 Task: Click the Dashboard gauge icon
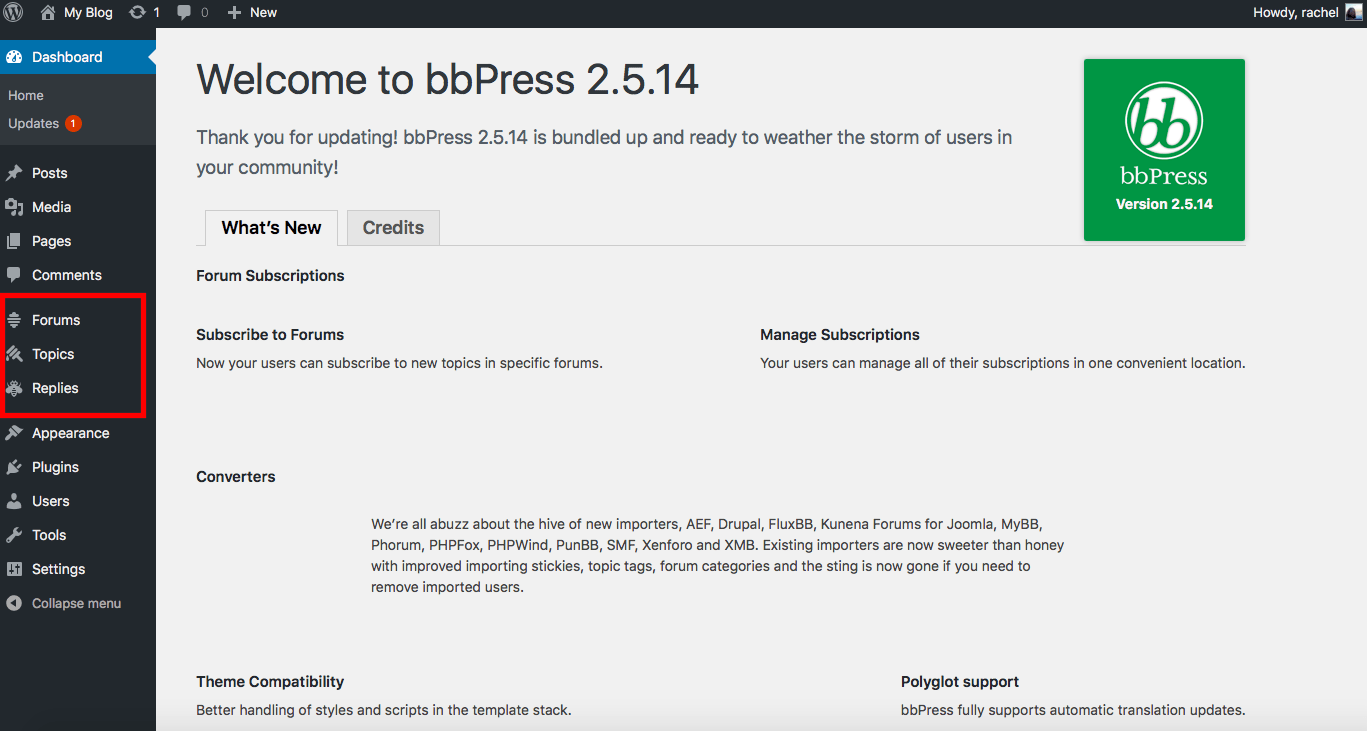pyautogui.click(x=14, y=57)
